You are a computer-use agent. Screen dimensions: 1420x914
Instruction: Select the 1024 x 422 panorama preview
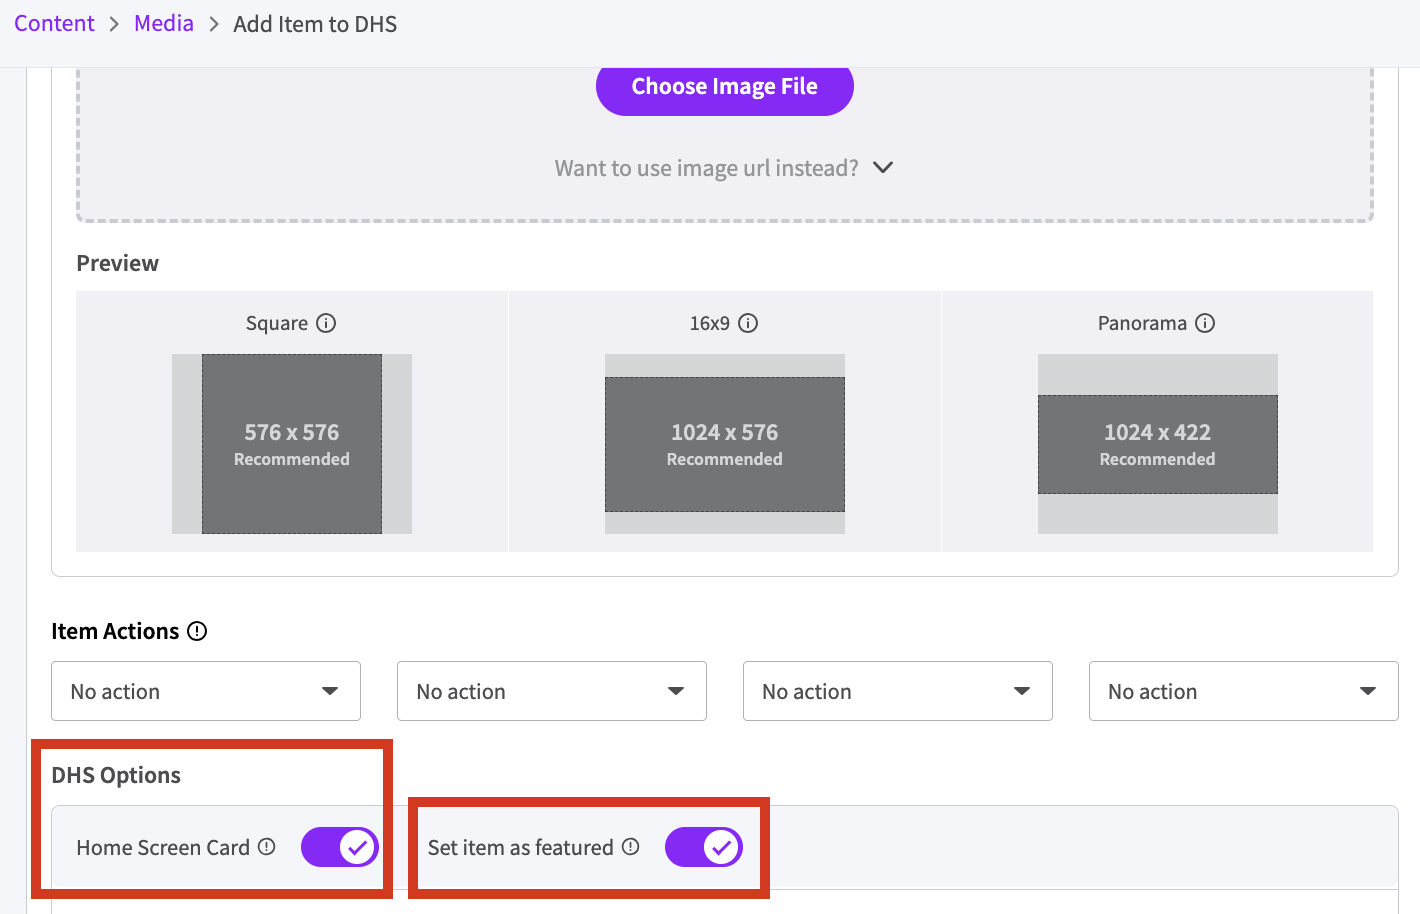click(1157, 444)
